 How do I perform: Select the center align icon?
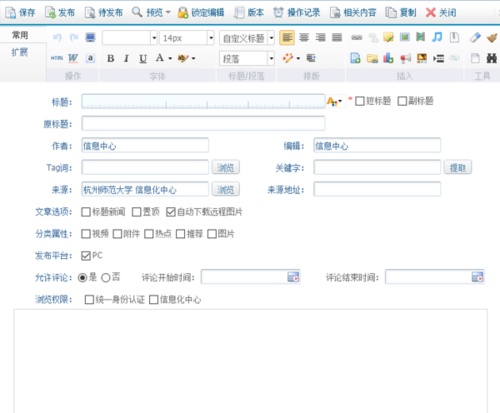pos(304,37)
